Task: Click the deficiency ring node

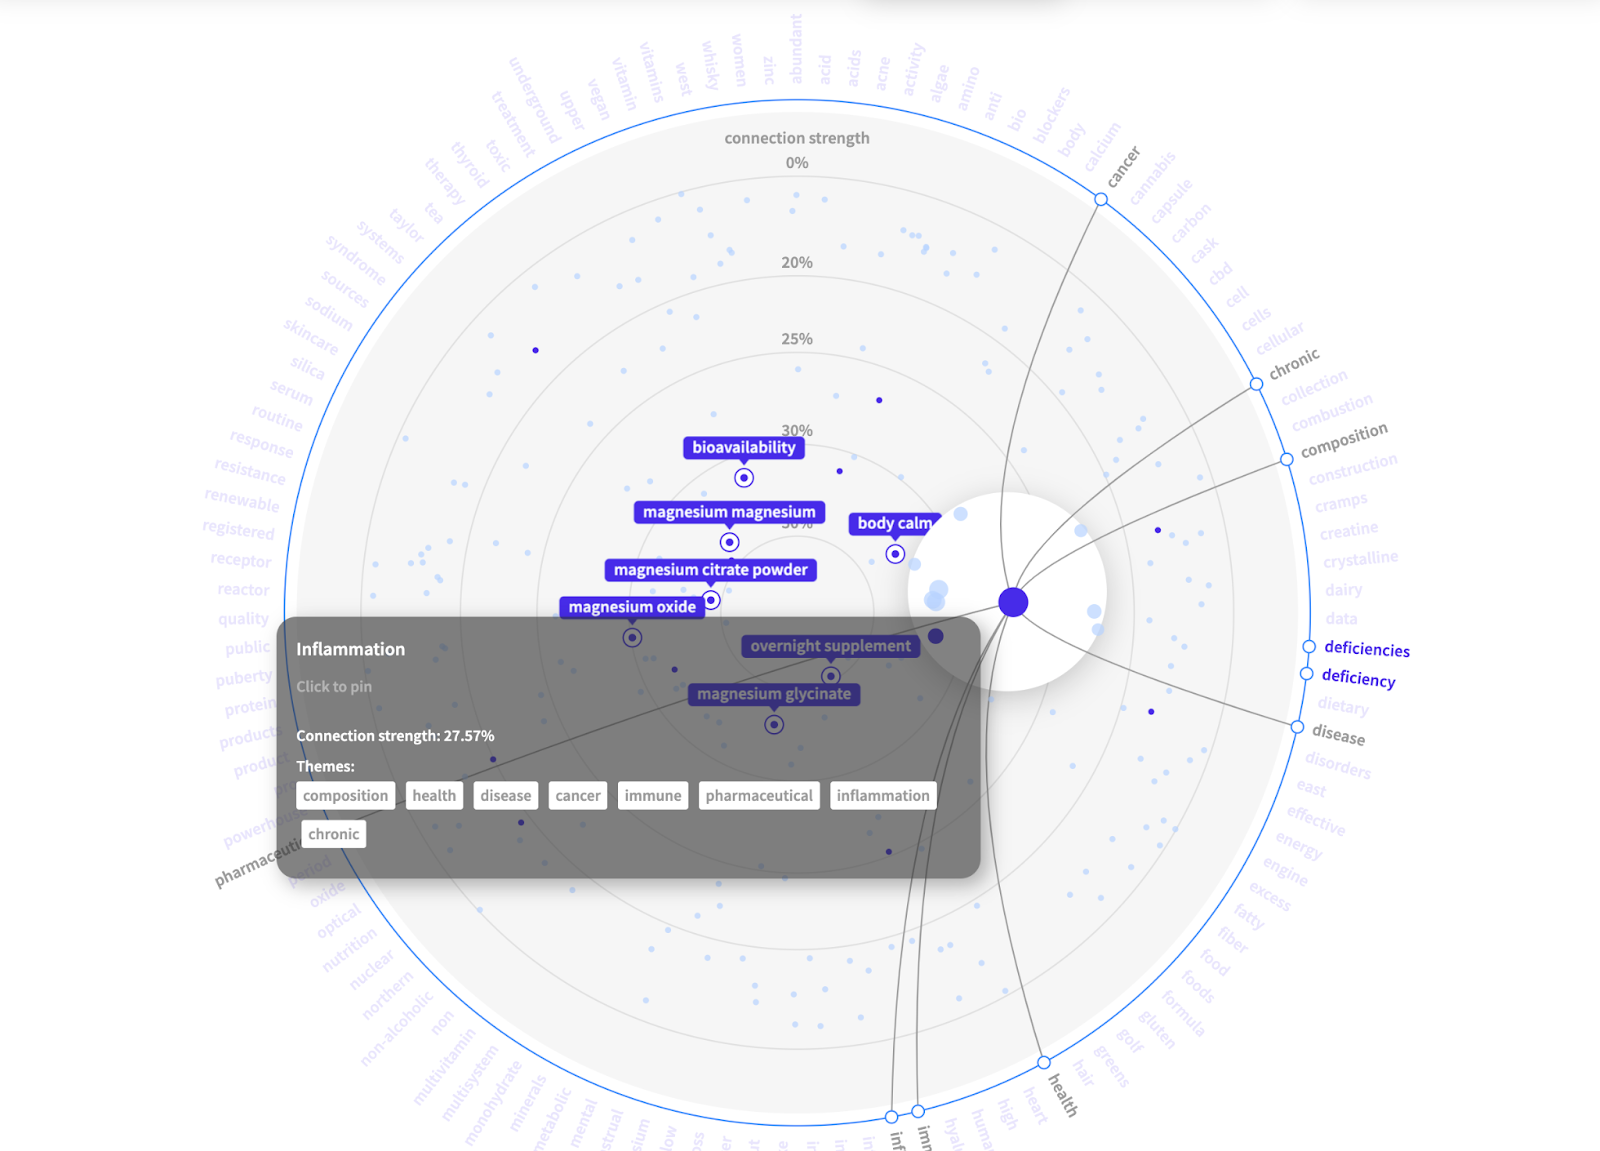Action: [1306, 674]
